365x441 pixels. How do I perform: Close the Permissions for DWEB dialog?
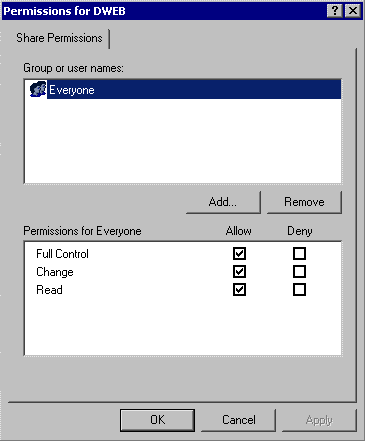tap(352, 11)
